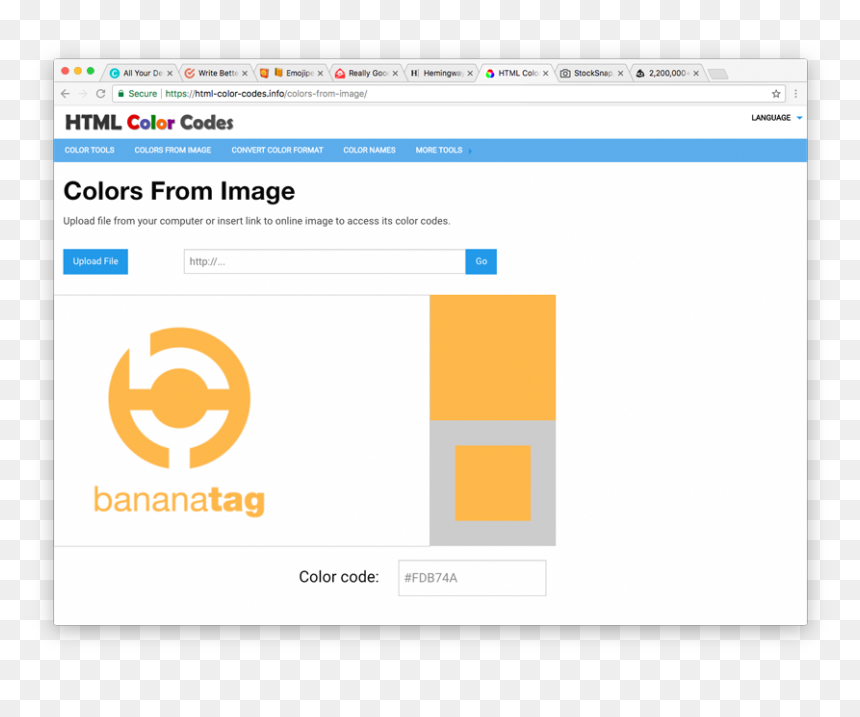The image size is (860, 717).
Task: Click the Colors From Image heading
Action: pos(179,191)
